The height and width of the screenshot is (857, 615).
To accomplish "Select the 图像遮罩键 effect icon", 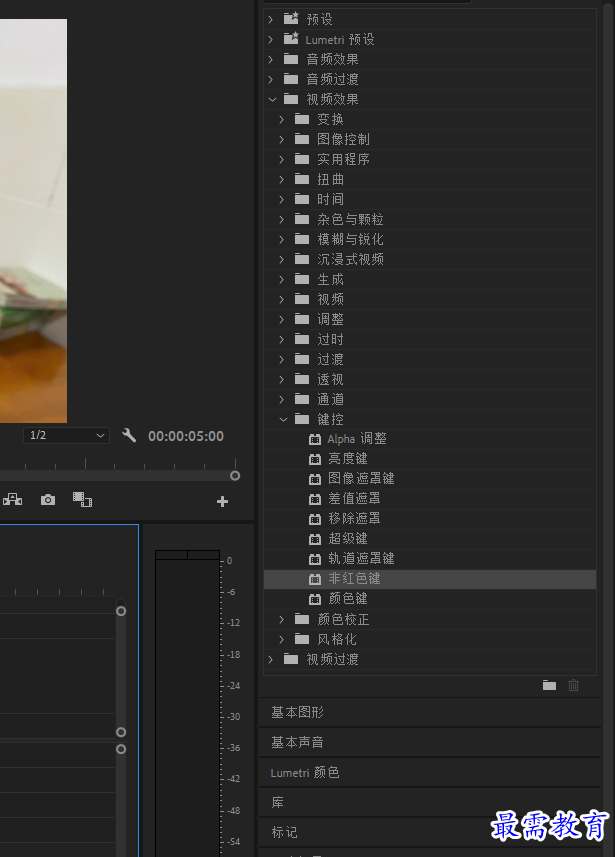I will tap(315, 479).
